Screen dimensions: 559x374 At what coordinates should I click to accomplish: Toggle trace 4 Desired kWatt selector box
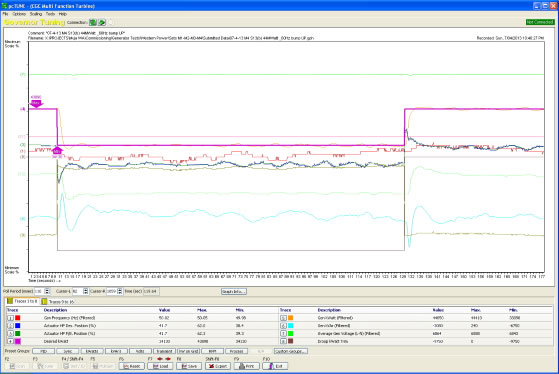tap(10, 341)
